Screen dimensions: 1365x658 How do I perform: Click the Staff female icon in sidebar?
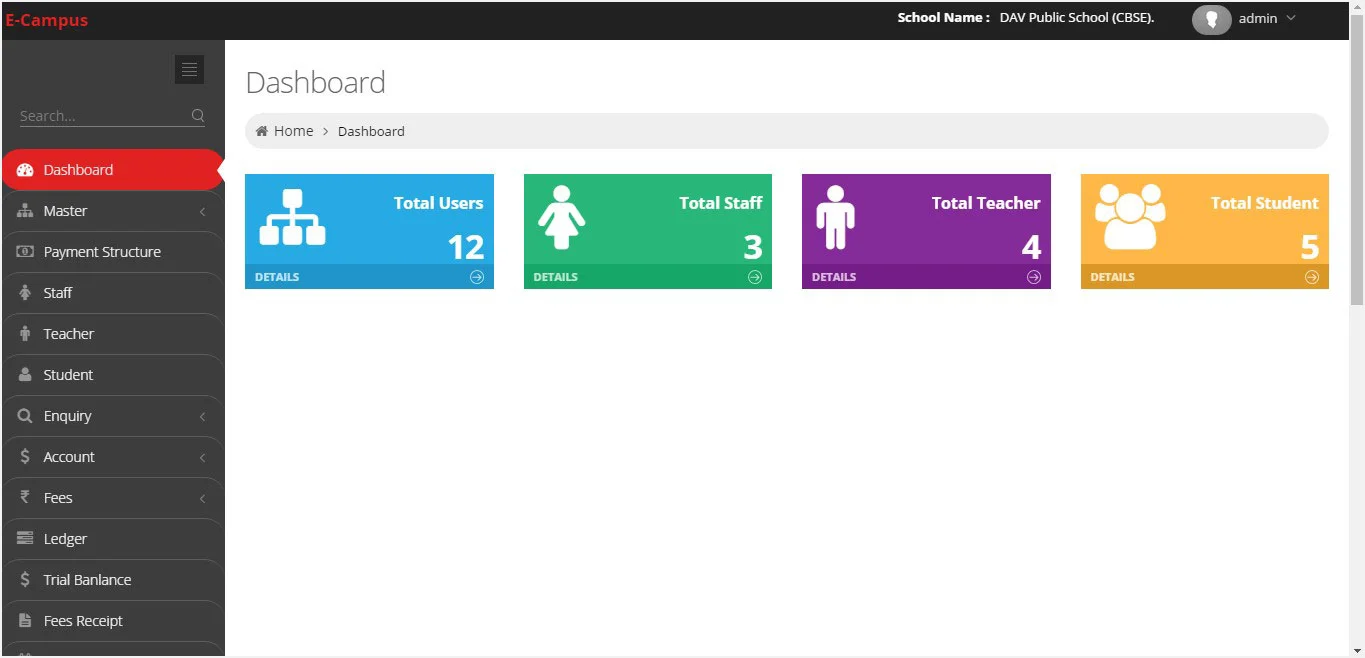point(26,293)
